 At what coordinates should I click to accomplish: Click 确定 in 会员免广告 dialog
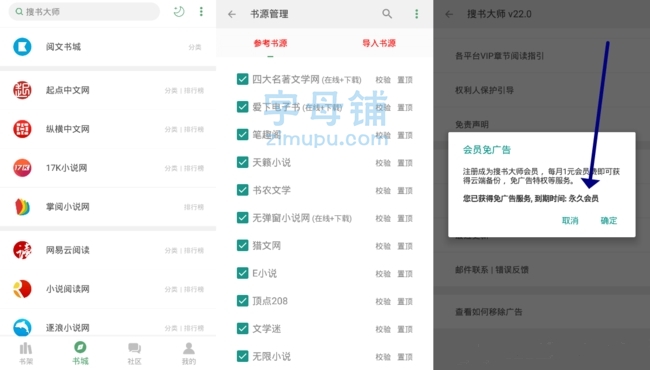click(x=609, y=221)
